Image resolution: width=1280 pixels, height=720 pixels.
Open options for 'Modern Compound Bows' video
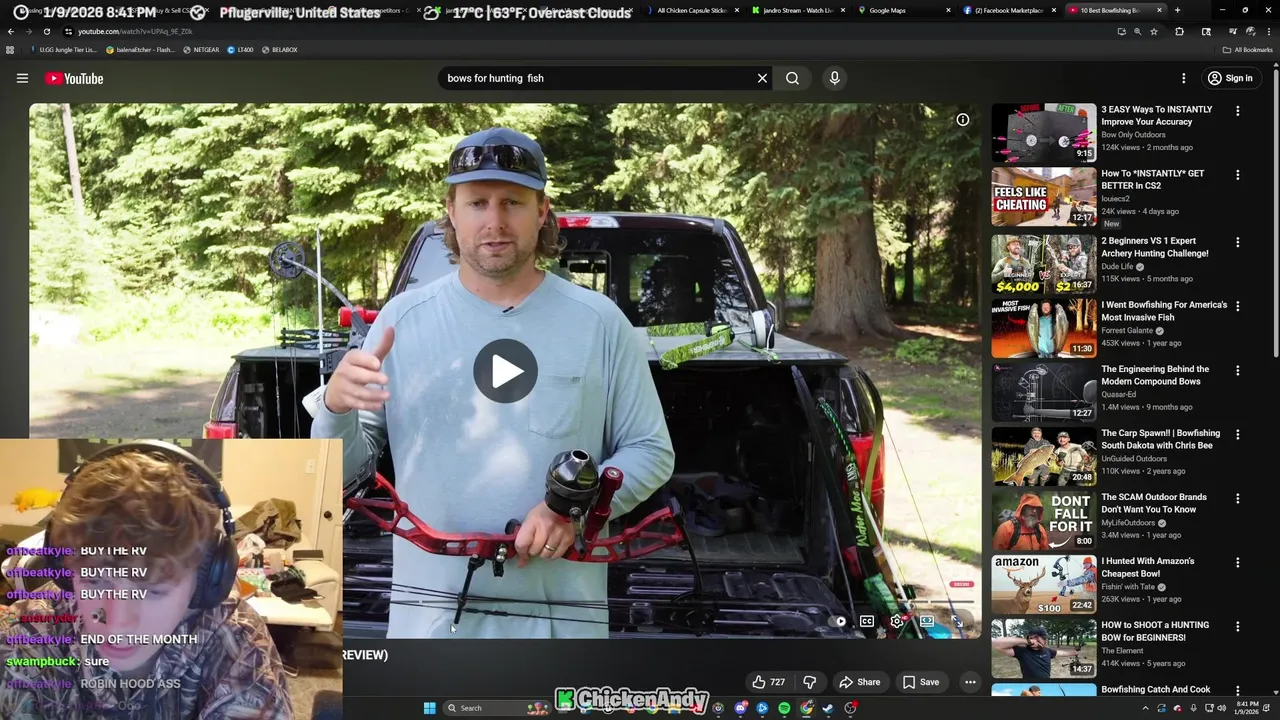pos(1237,370)
